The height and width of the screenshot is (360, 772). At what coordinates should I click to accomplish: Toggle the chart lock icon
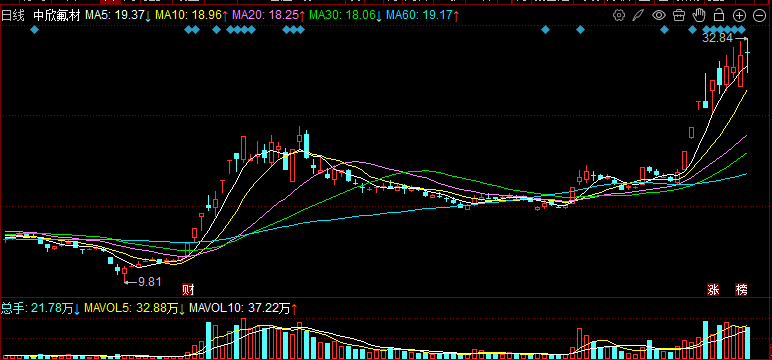719,15
